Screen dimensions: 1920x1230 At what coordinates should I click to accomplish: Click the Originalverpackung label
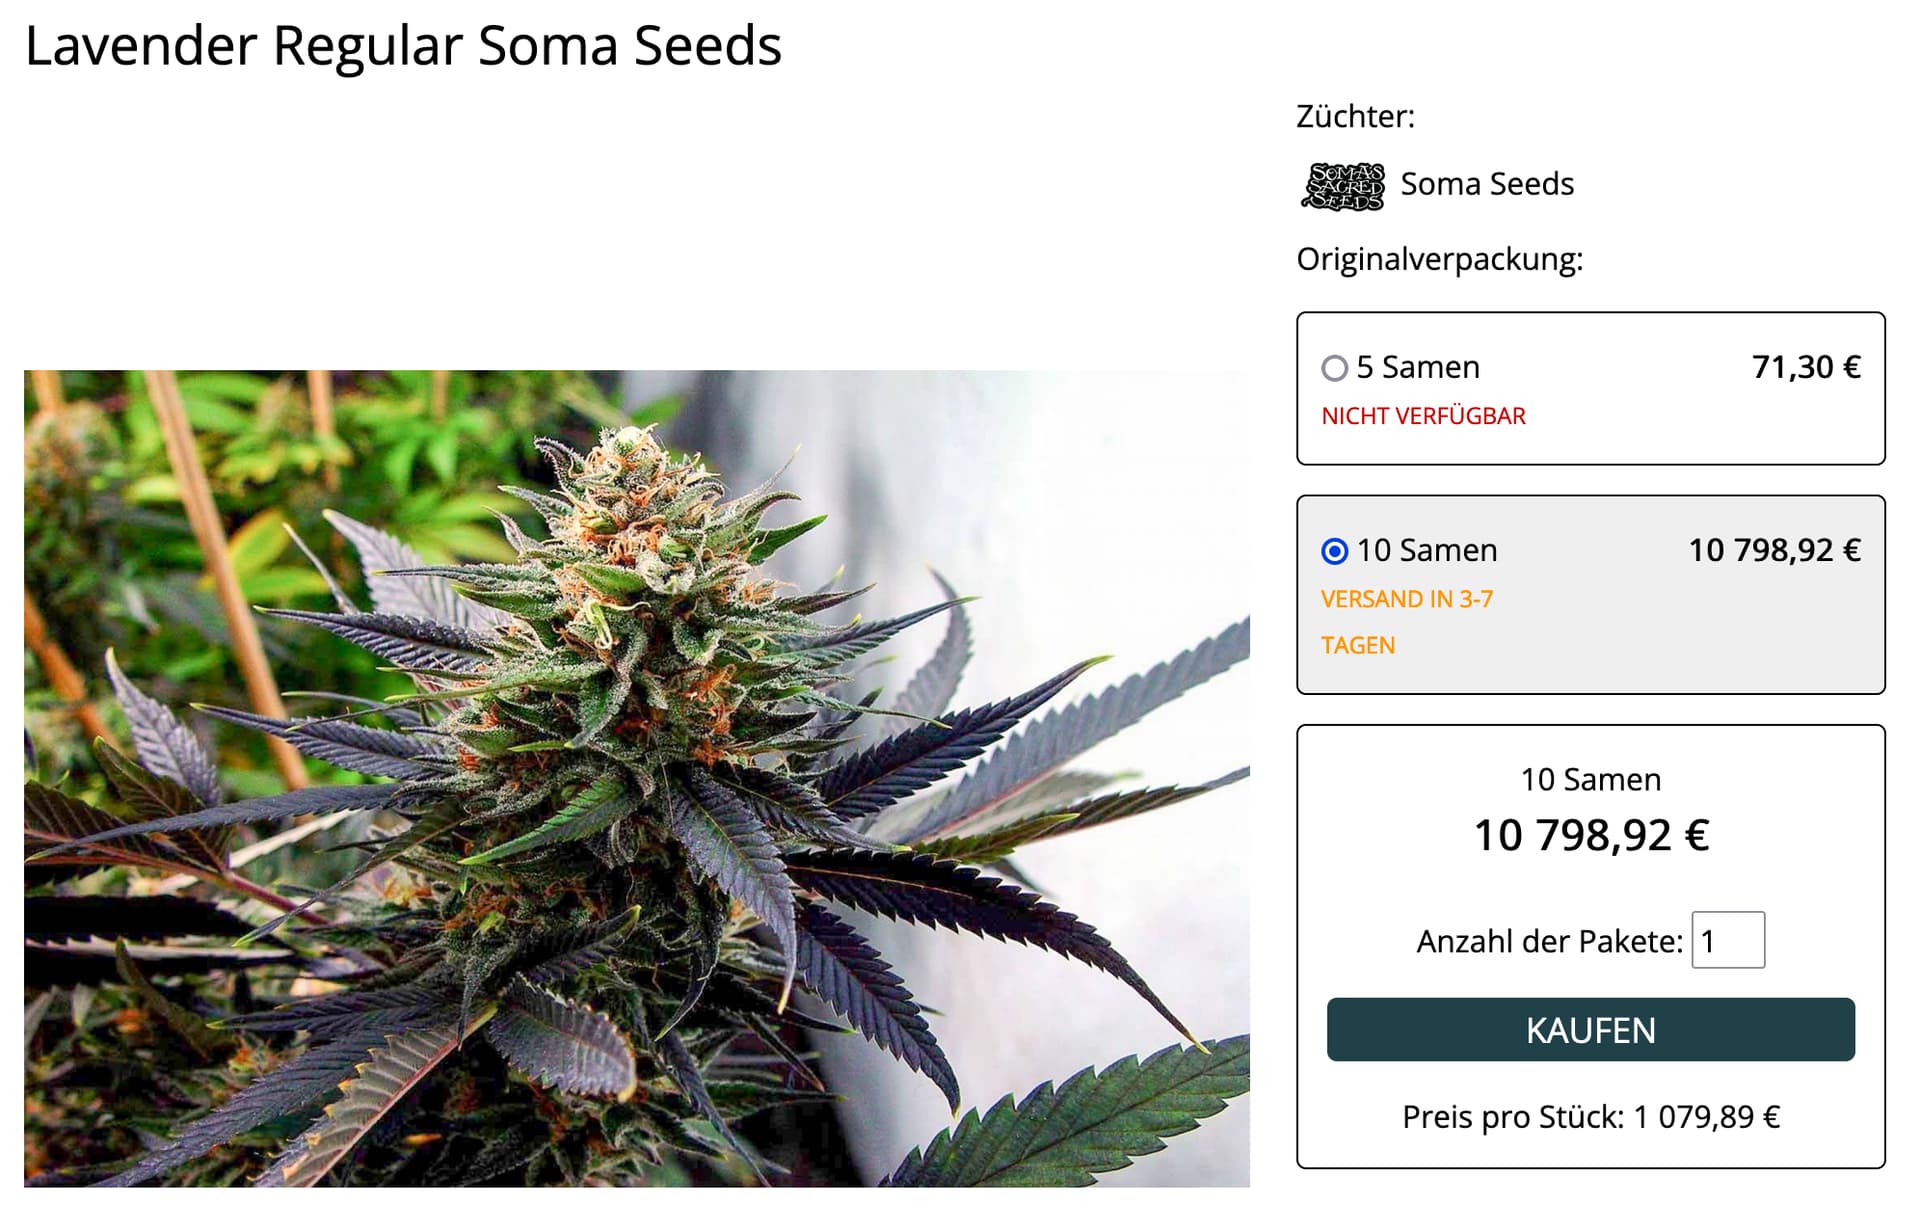point(1440,260)
